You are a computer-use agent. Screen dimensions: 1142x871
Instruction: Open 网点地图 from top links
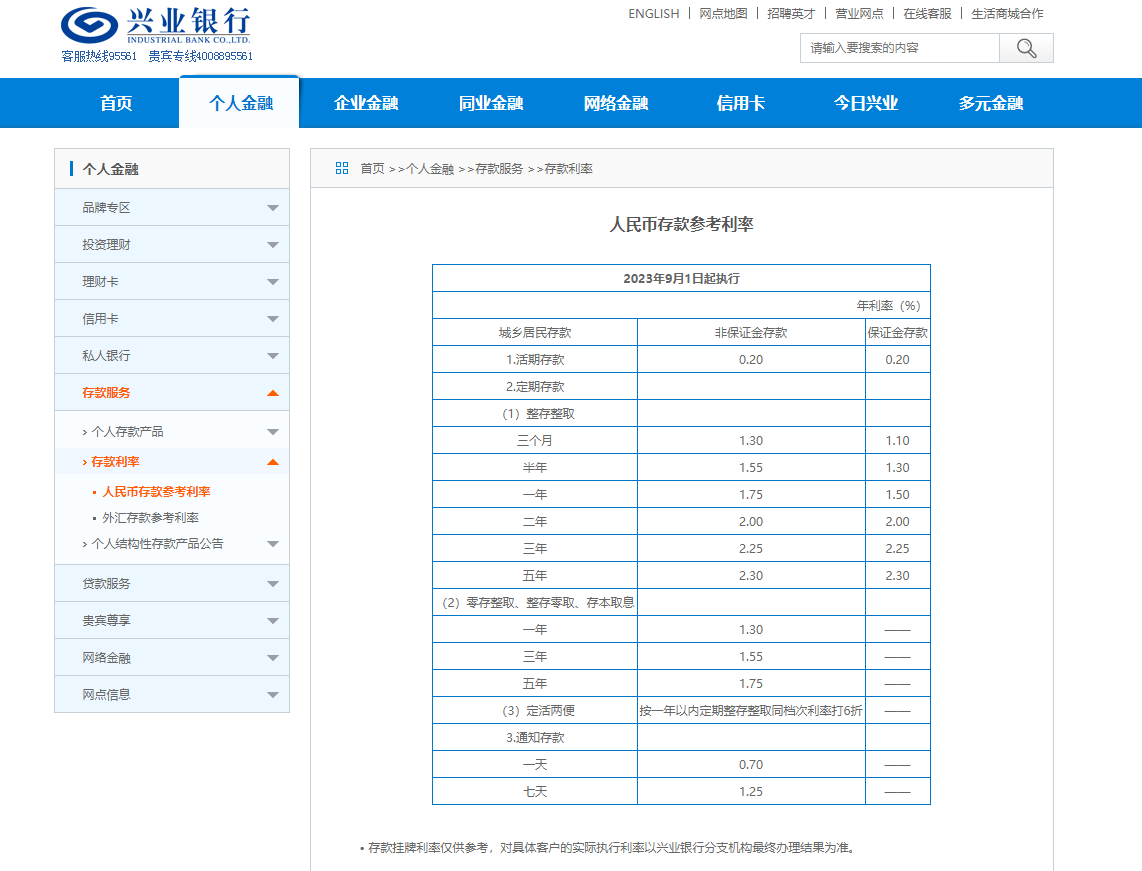723,14
